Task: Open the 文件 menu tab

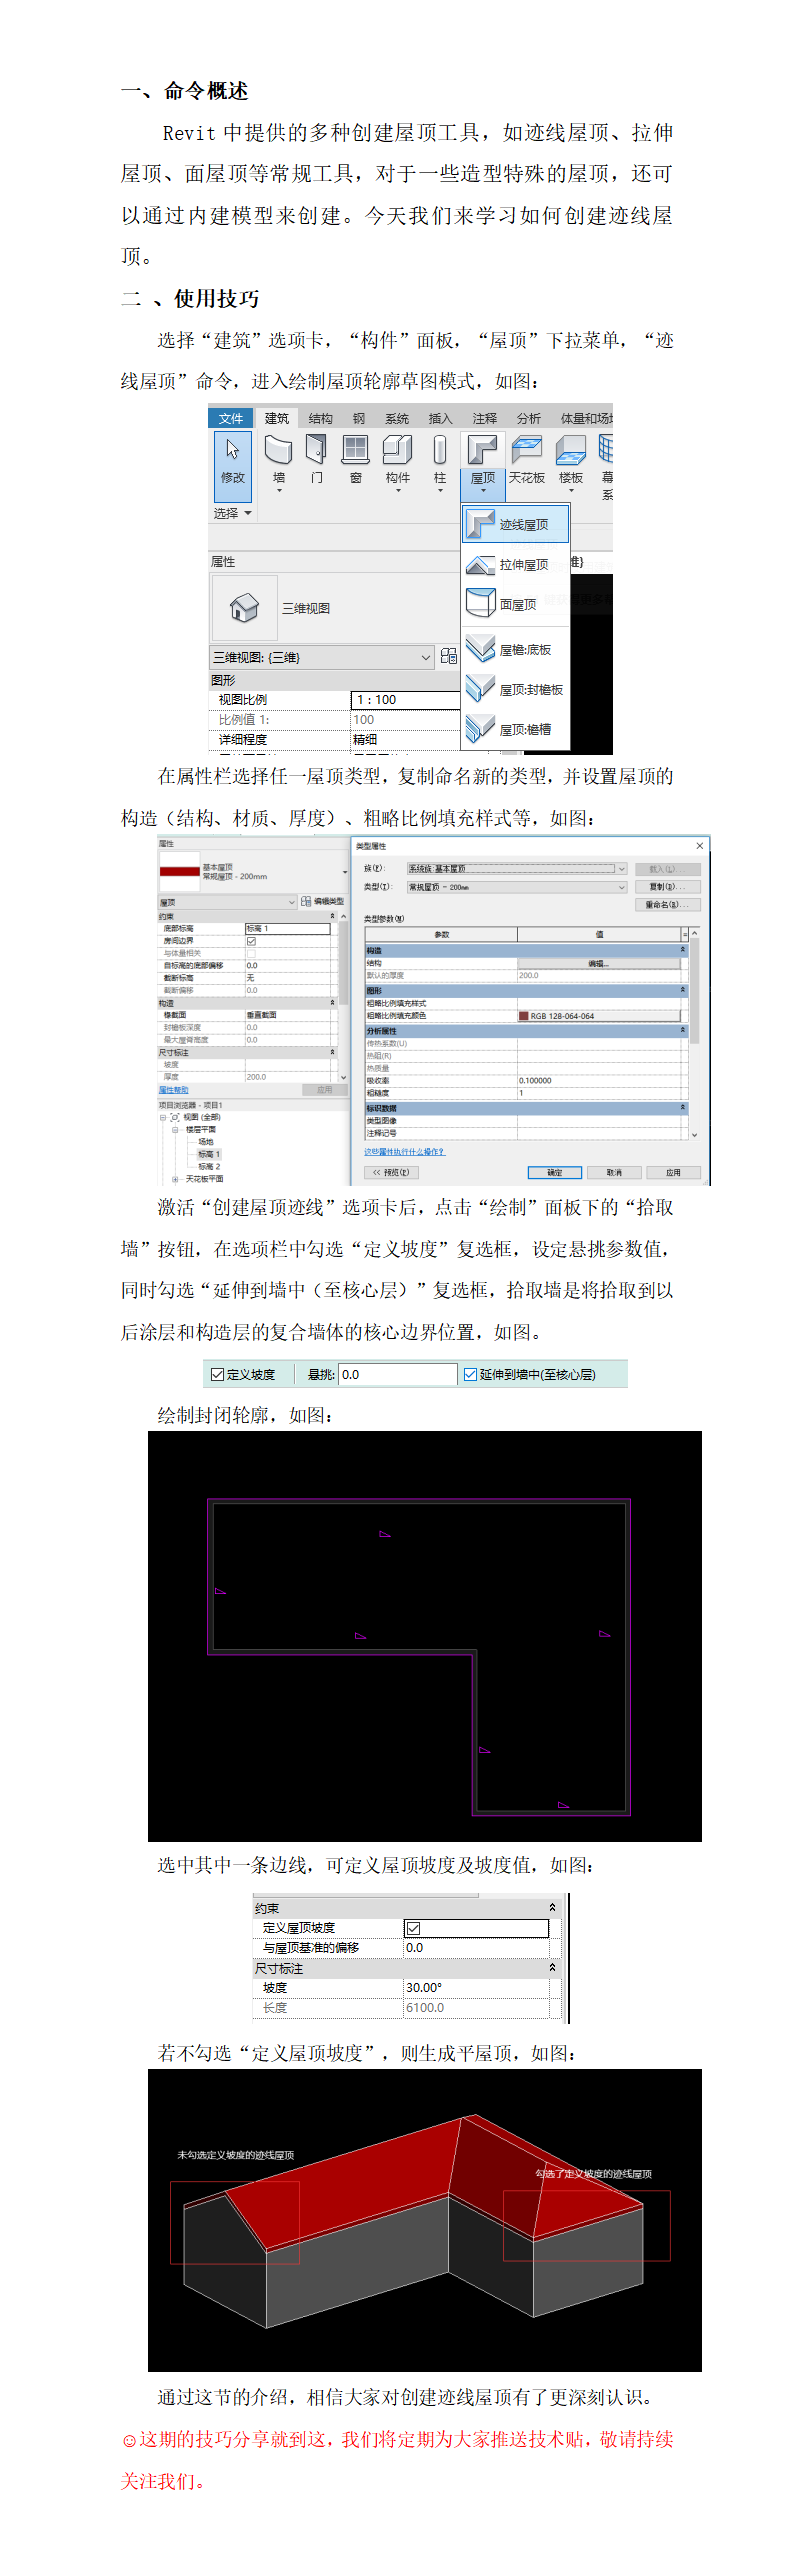Action: 230,419
